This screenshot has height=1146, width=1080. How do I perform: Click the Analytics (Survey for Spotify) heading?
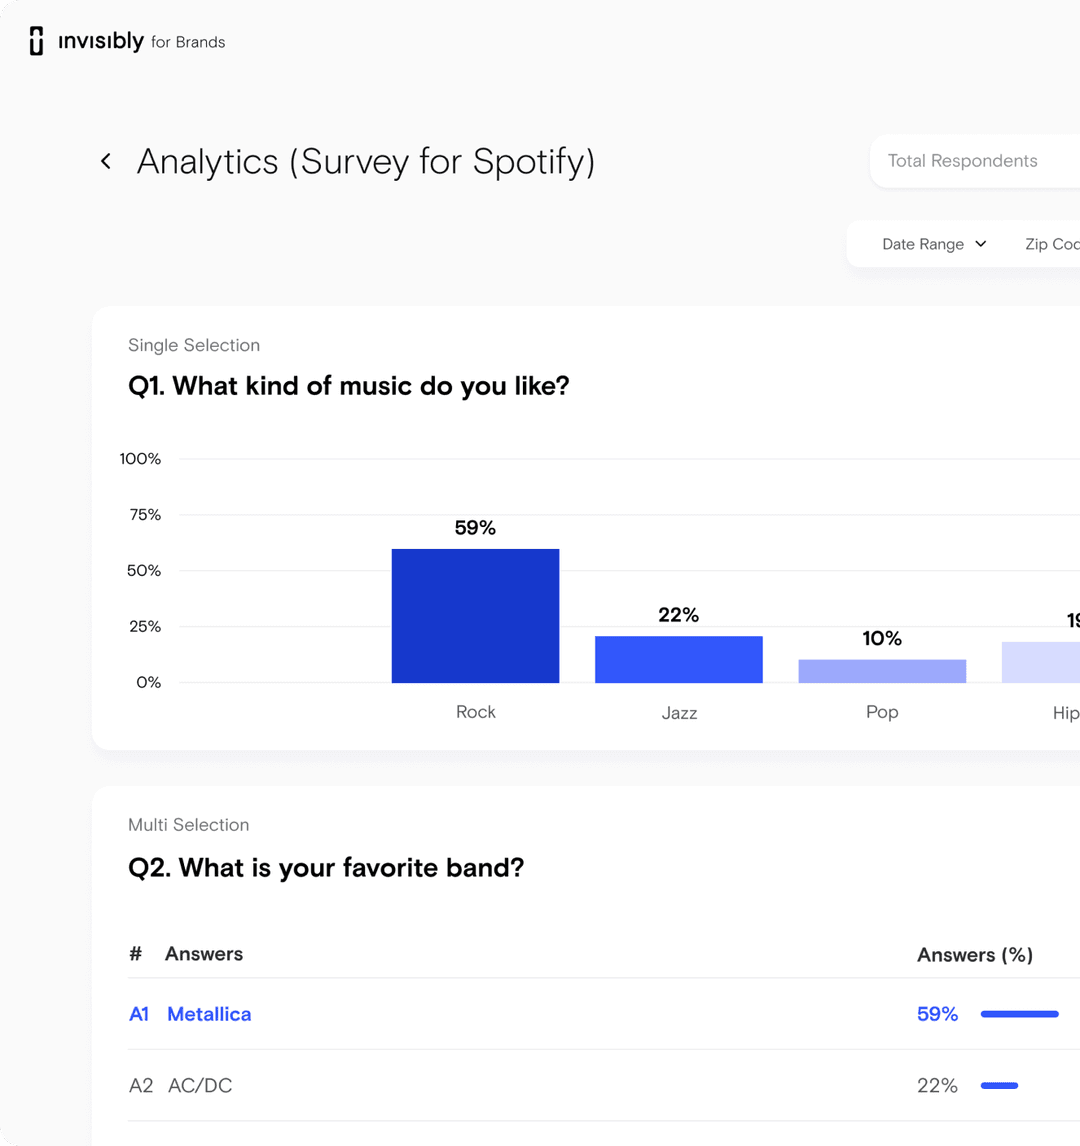(x=365, y=161)
